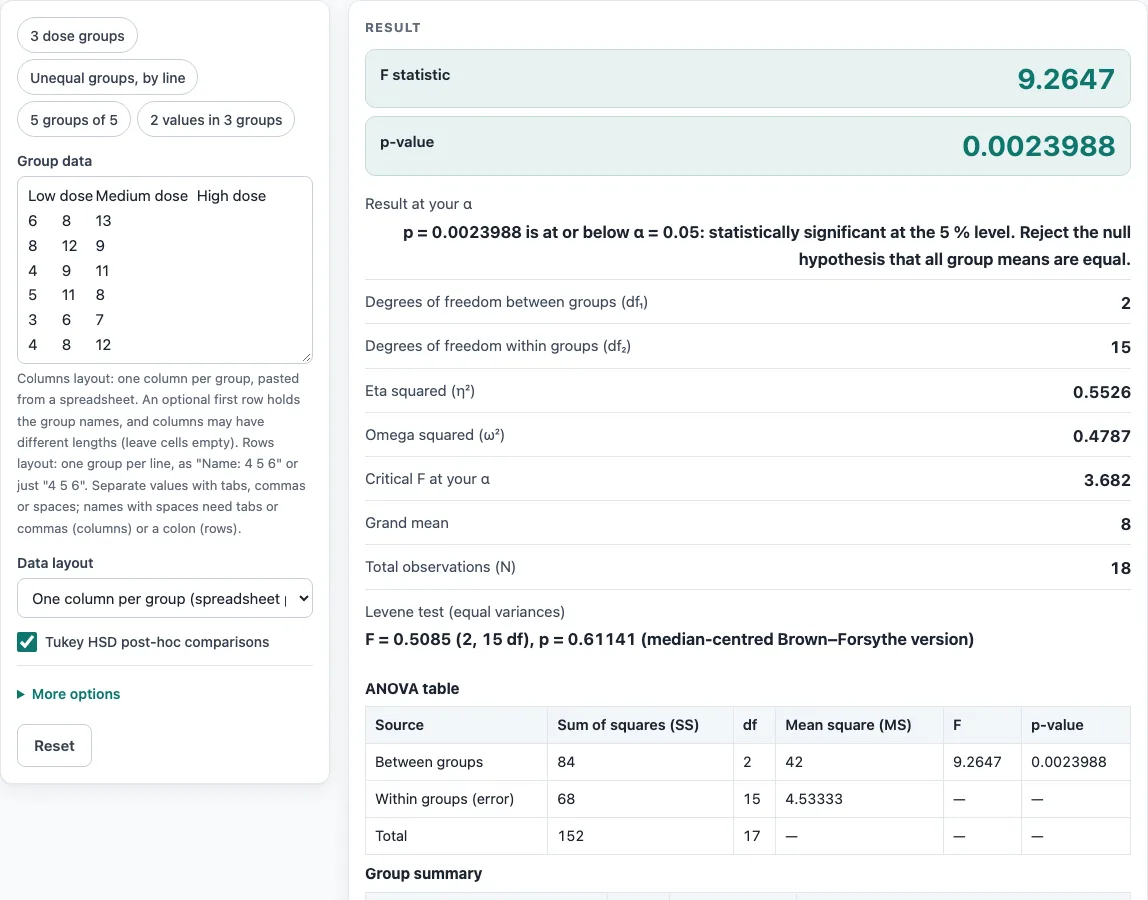Click the 'ANOVA table' heading
The width and height of the screenshot is (1148, 900).
[x=411, y=688]
